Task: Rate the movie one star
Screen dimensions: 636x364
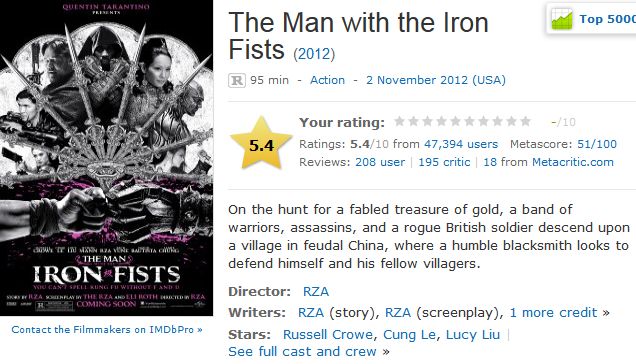Action: point(400,121)
